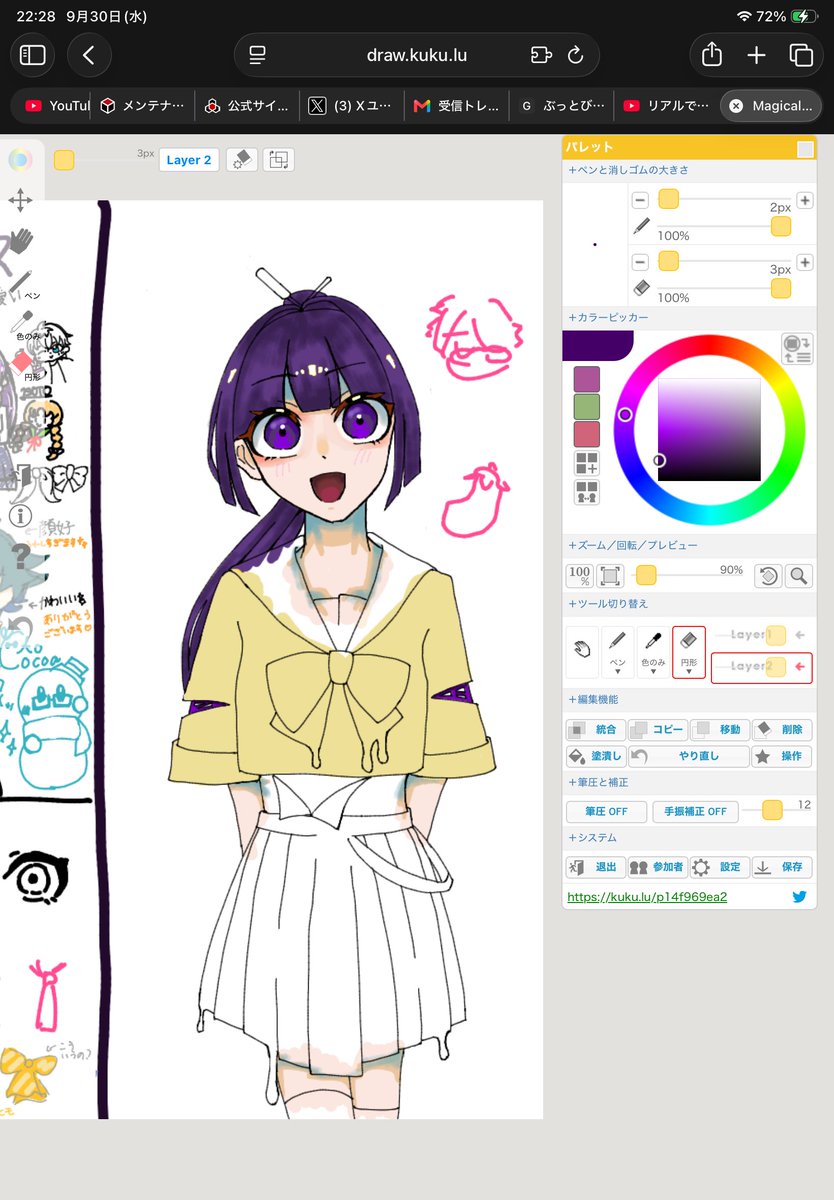
Task: Open the ペン tool dropdown in palette
Action: 618,653
